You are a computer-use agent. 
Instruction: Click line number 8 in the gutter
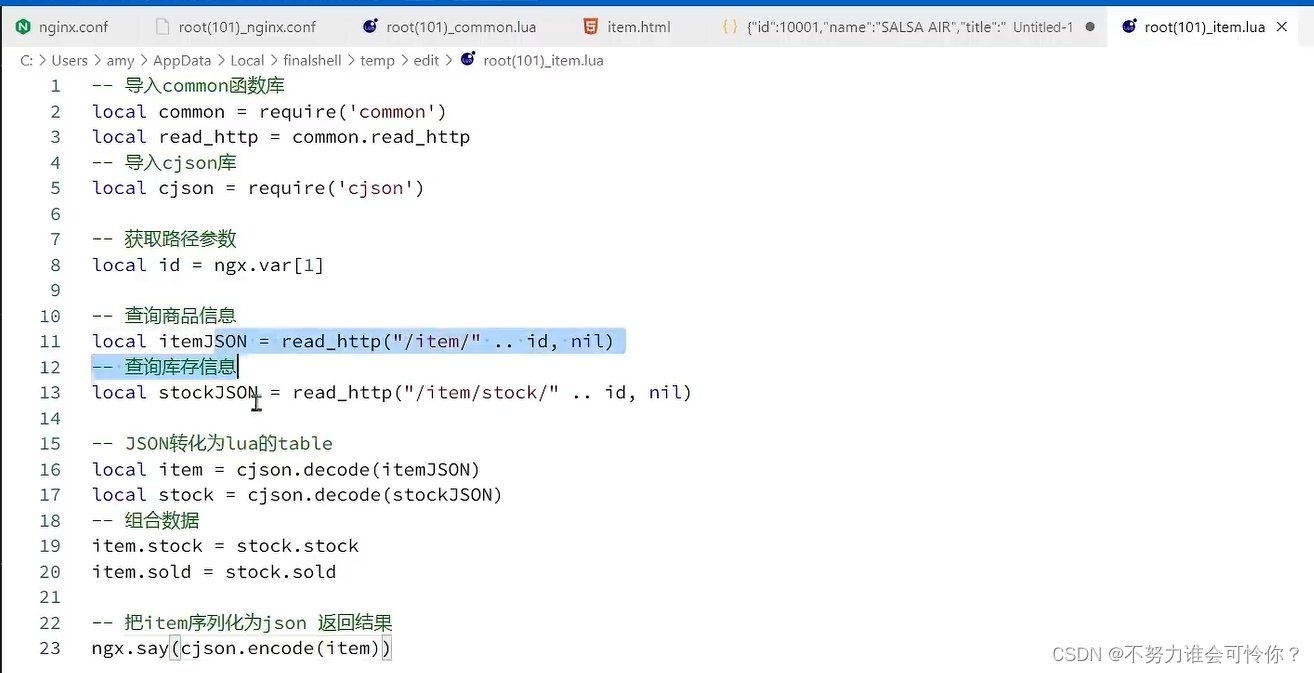click(x=56, y=265)
